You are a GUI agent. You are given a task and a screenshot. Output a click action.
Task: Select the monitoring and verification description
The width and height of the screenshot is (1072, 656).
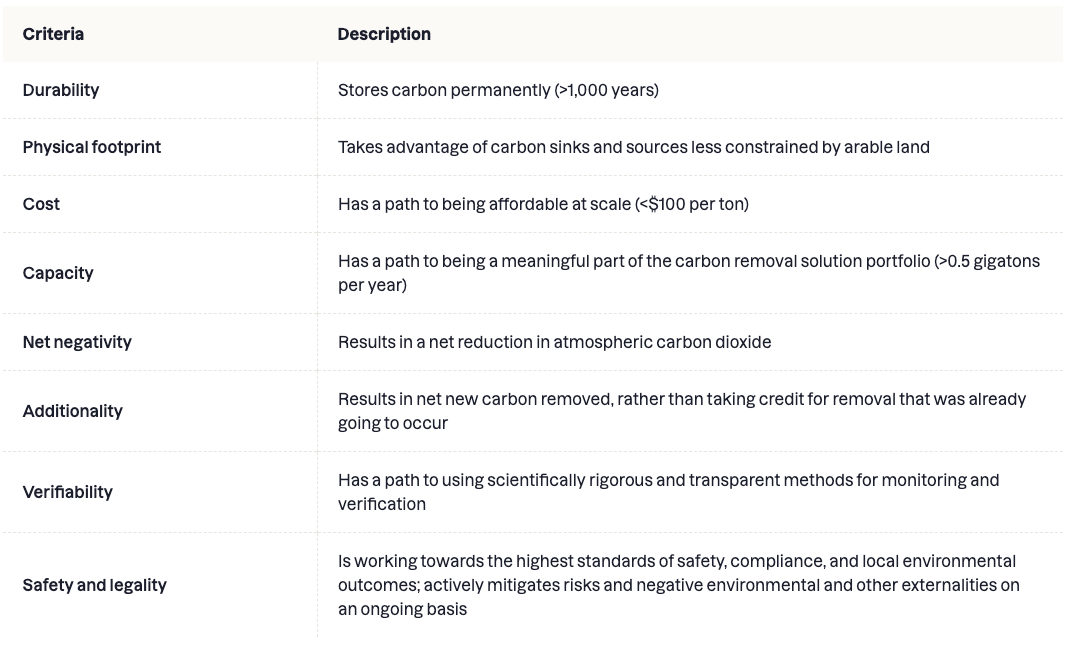pyautogui.click(x=669, y=492)
